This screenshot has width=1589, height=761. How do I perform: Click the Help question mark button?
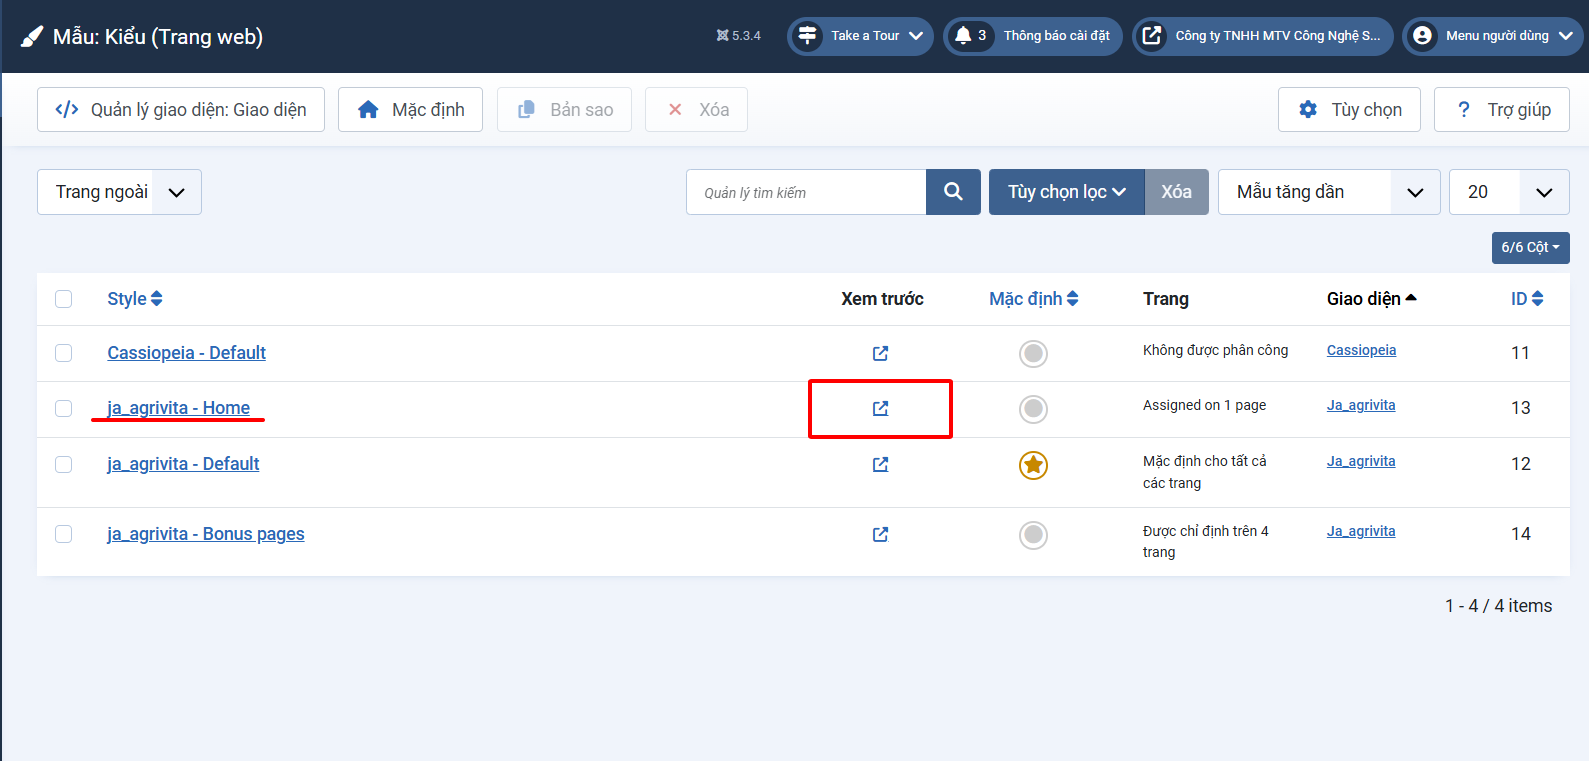[x=1501, y=110]
